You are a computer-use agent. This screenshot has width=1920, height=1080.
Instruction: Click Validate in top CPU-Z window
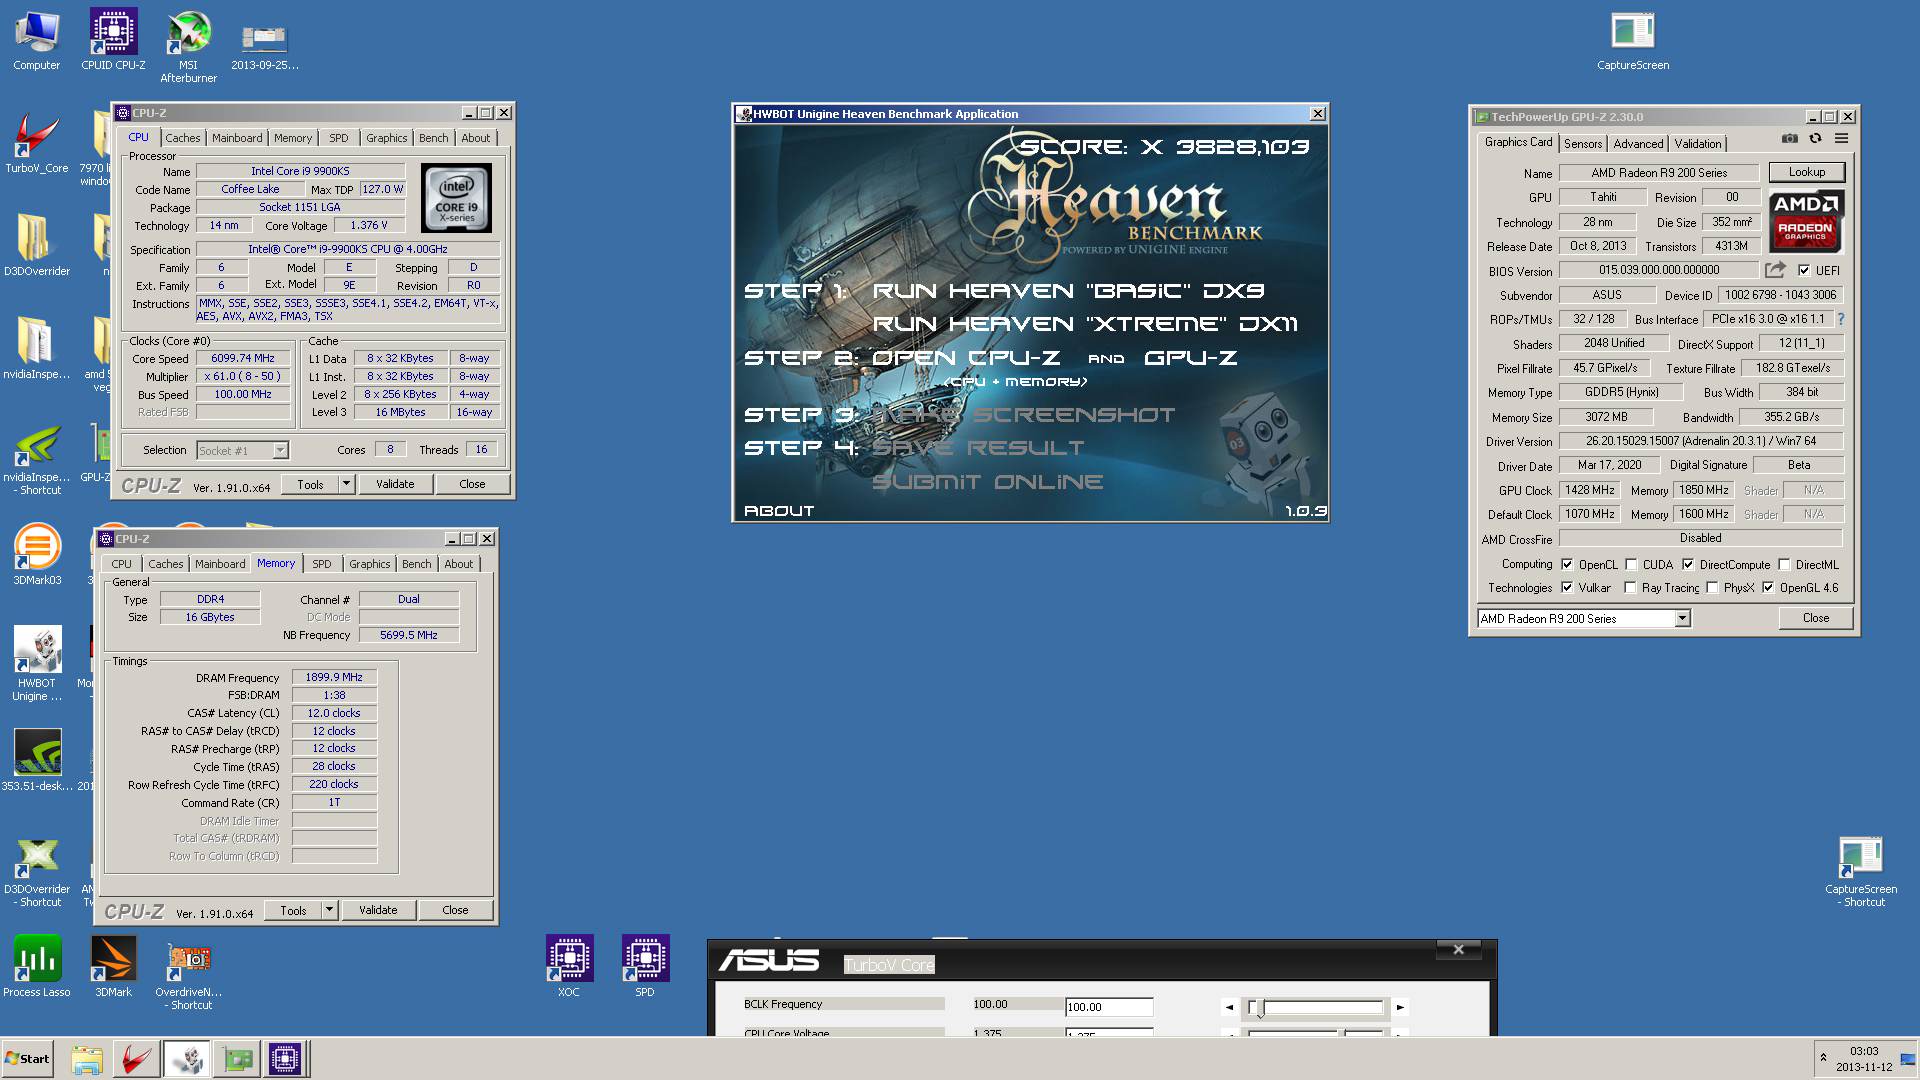pos(395,484)
